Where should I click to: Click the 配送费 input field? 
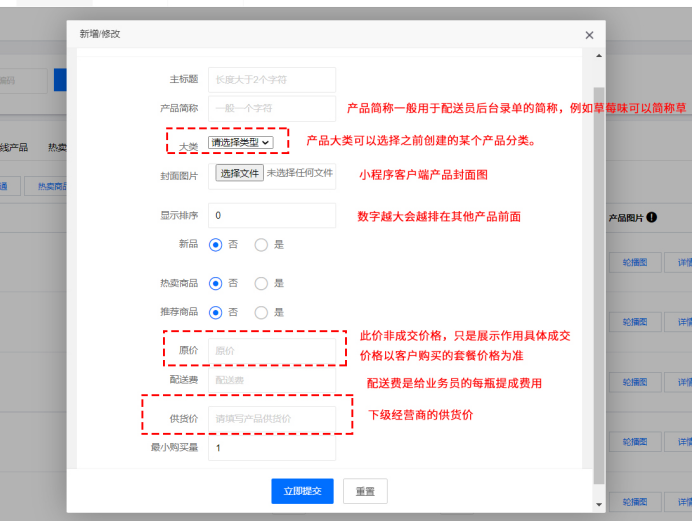tap(271, 380)
